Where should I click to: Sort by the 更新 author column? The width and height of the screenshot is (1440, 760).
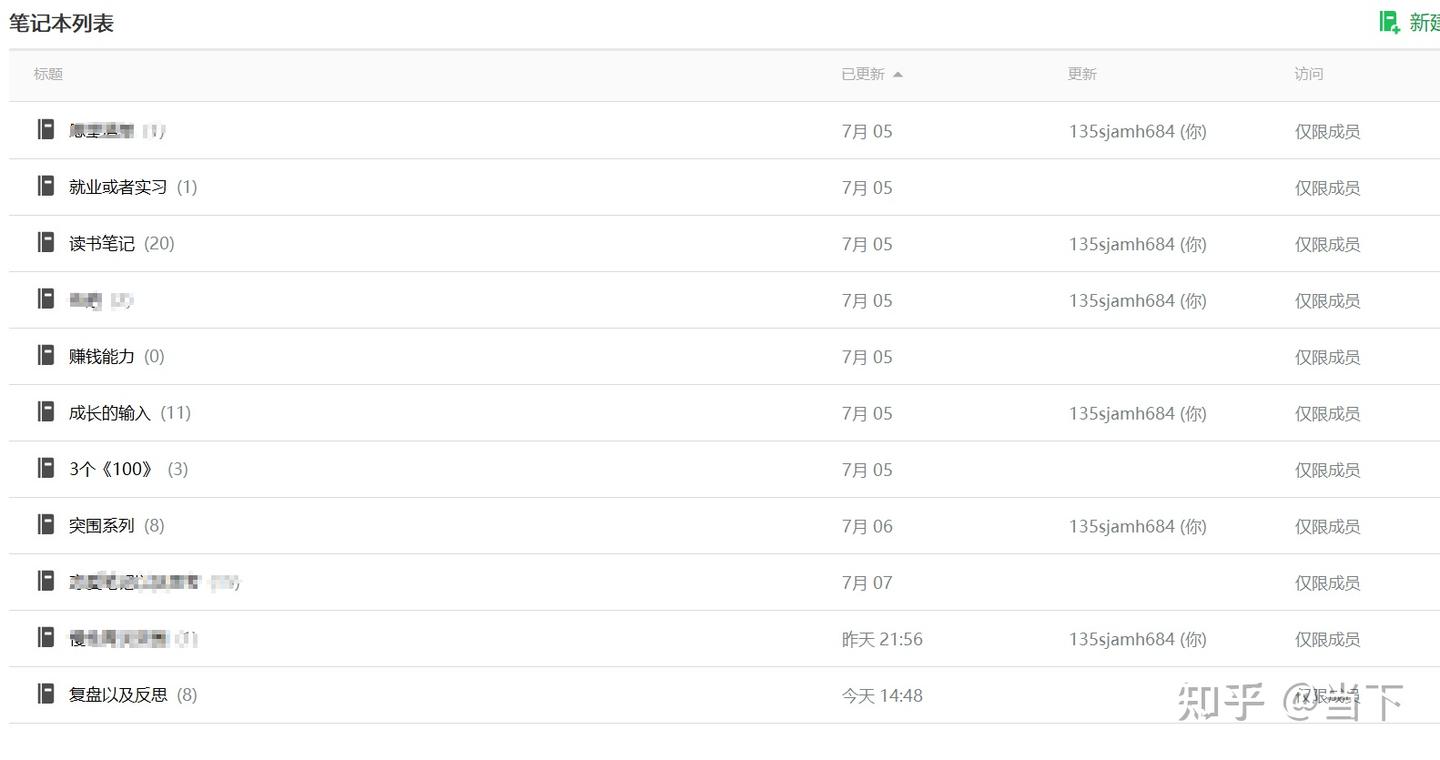[1082, 74]
